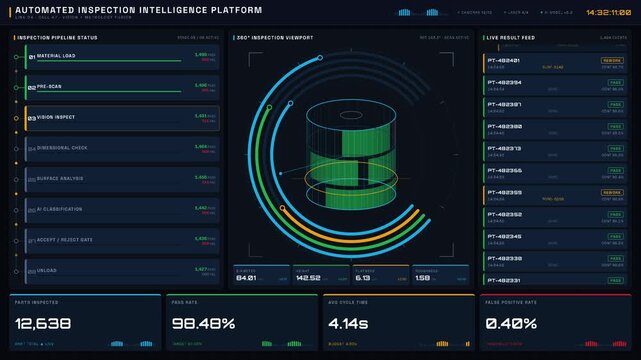
Task: Click the 3D cylinder part model
Action: [351, 153]
